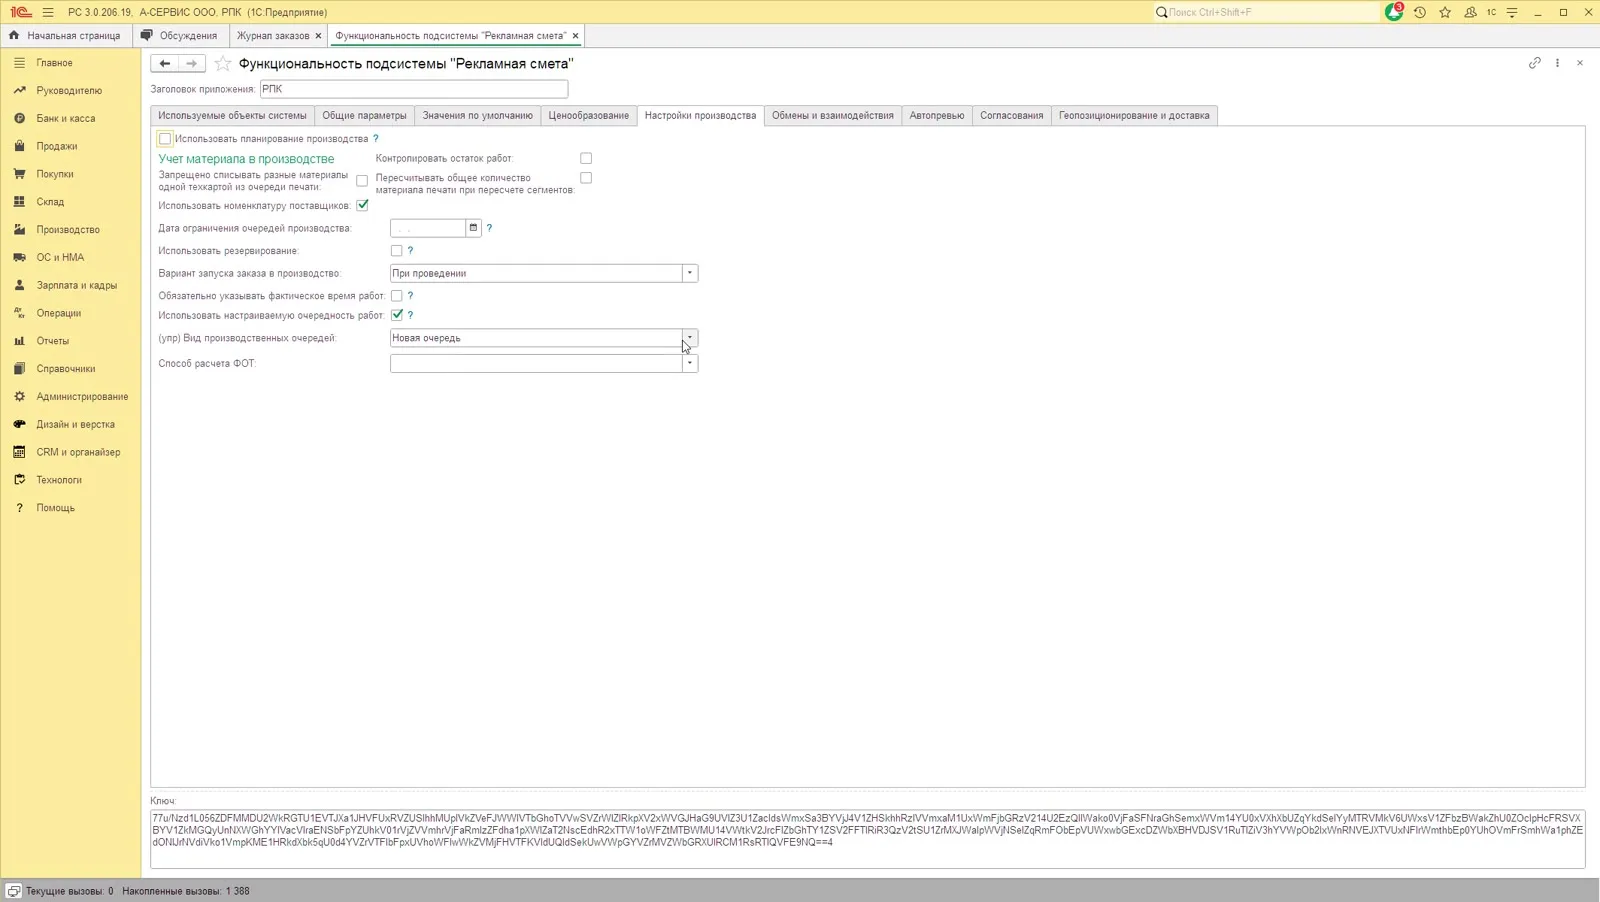
Task: Open Руководителю section in sidebar
Action: pyautogui.click(x=69, y=90)
